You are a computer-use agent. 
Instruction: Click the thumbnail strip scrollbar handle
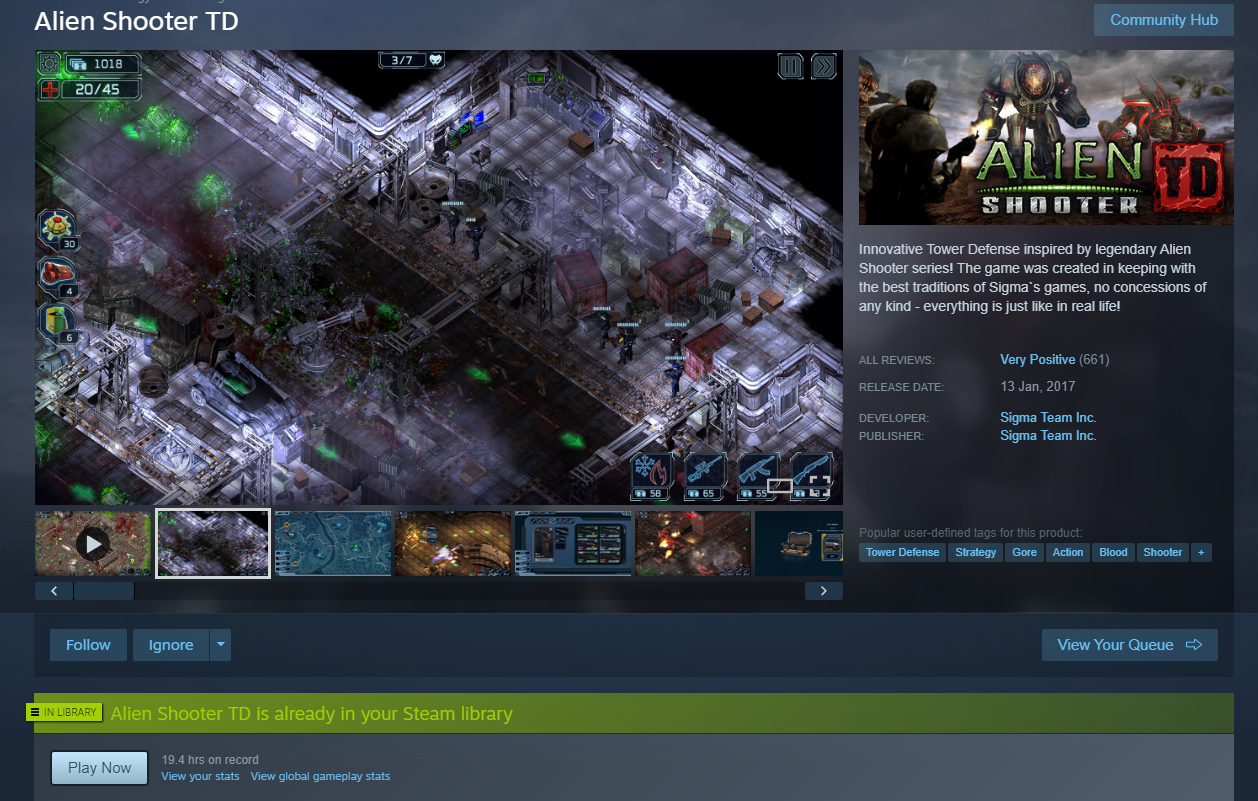[104, 591]
